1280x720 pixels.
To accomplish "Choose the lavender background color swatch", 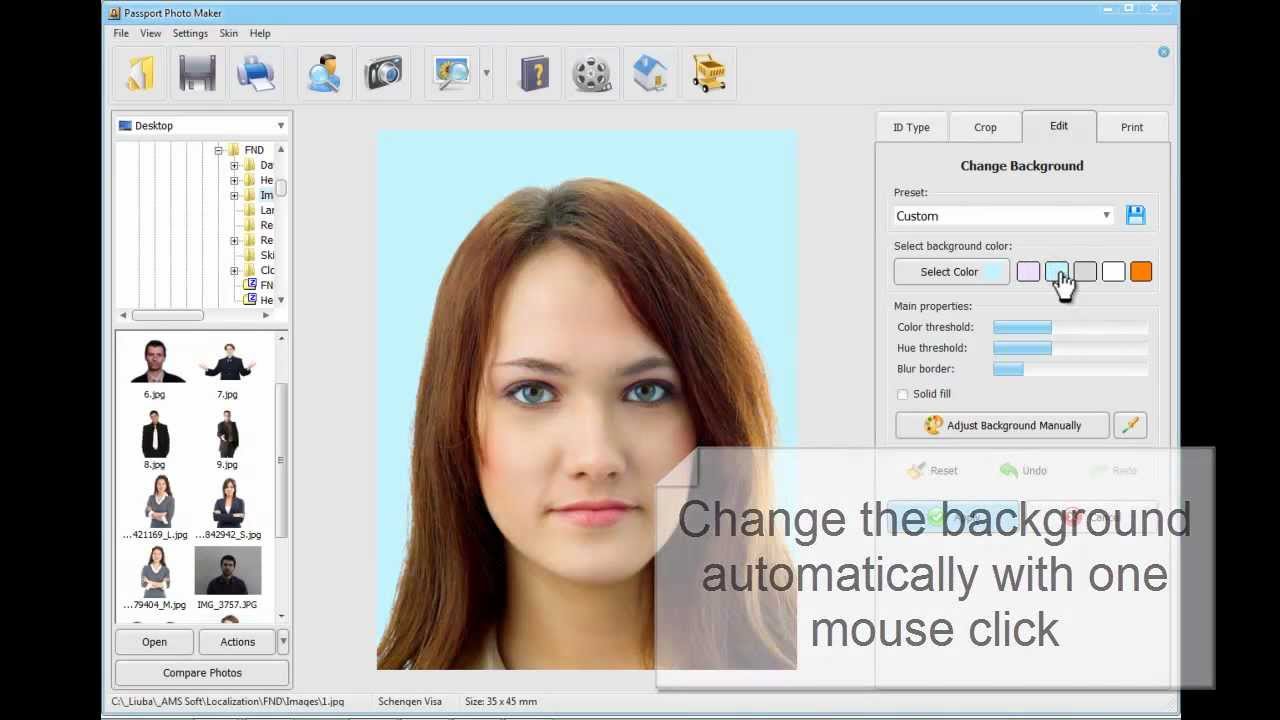I will [x=1028, y=272].
